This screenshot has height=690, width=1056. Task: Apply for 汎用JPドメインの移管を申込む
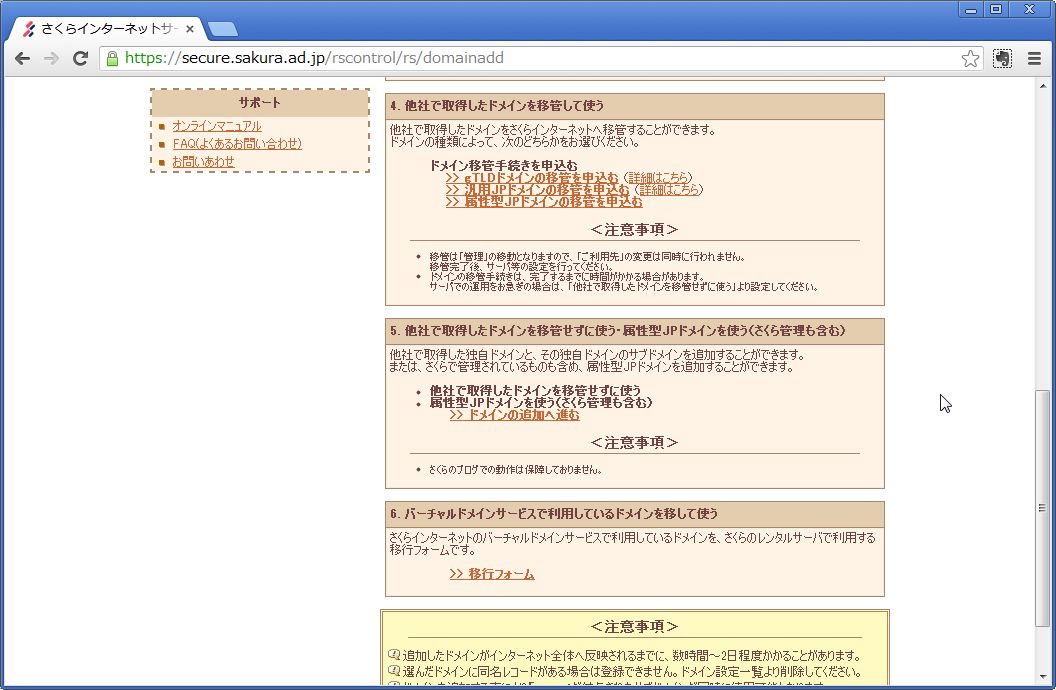coord(537,190)
